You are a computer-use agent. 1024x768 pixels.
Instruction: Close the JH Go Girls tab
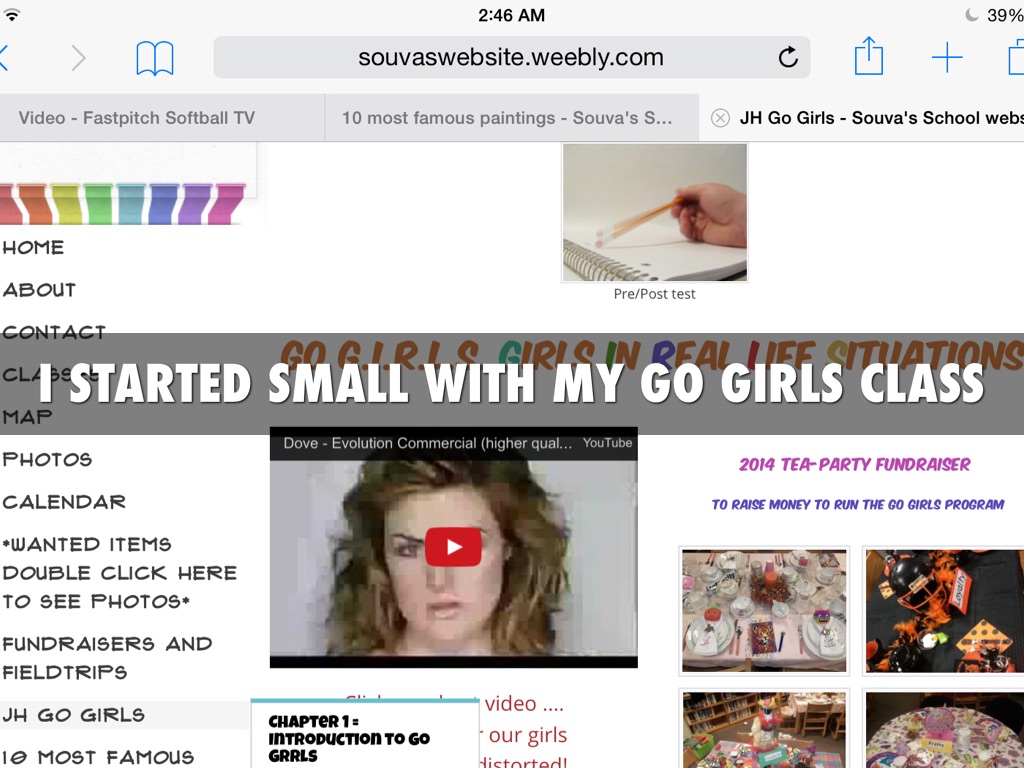point(720,118)
